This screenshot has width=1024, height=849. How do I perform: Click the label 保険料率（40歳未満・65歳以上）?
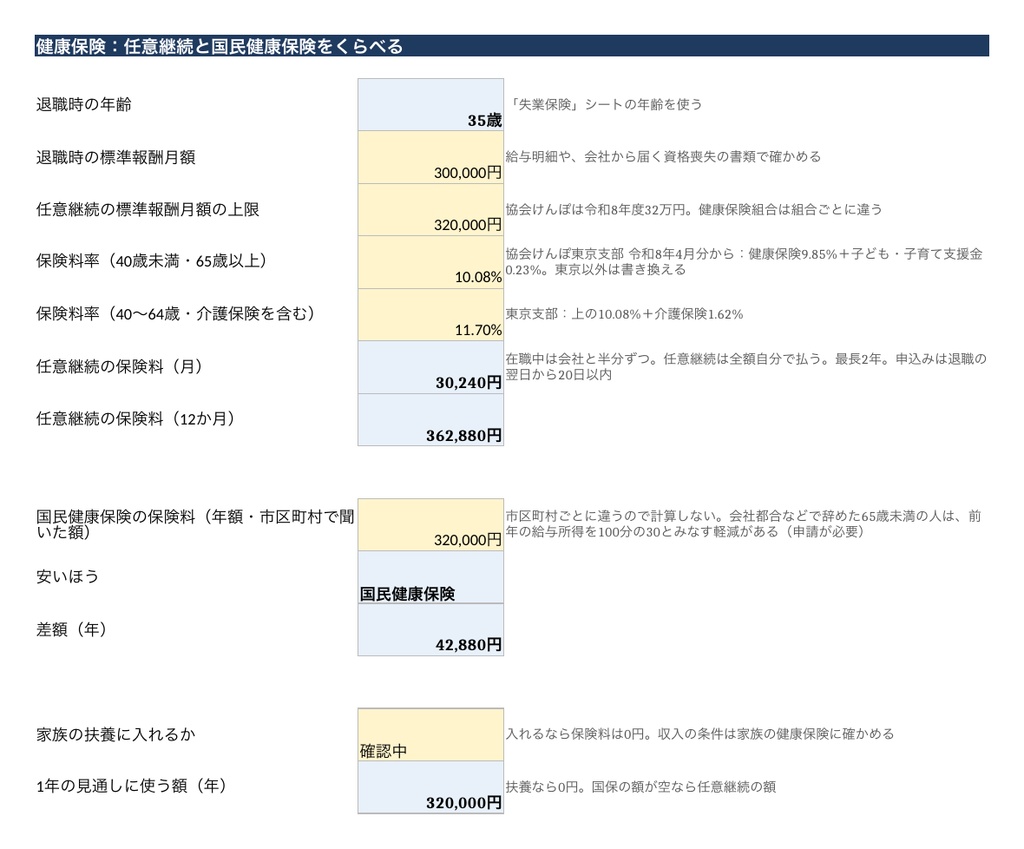tap(152, 261)
